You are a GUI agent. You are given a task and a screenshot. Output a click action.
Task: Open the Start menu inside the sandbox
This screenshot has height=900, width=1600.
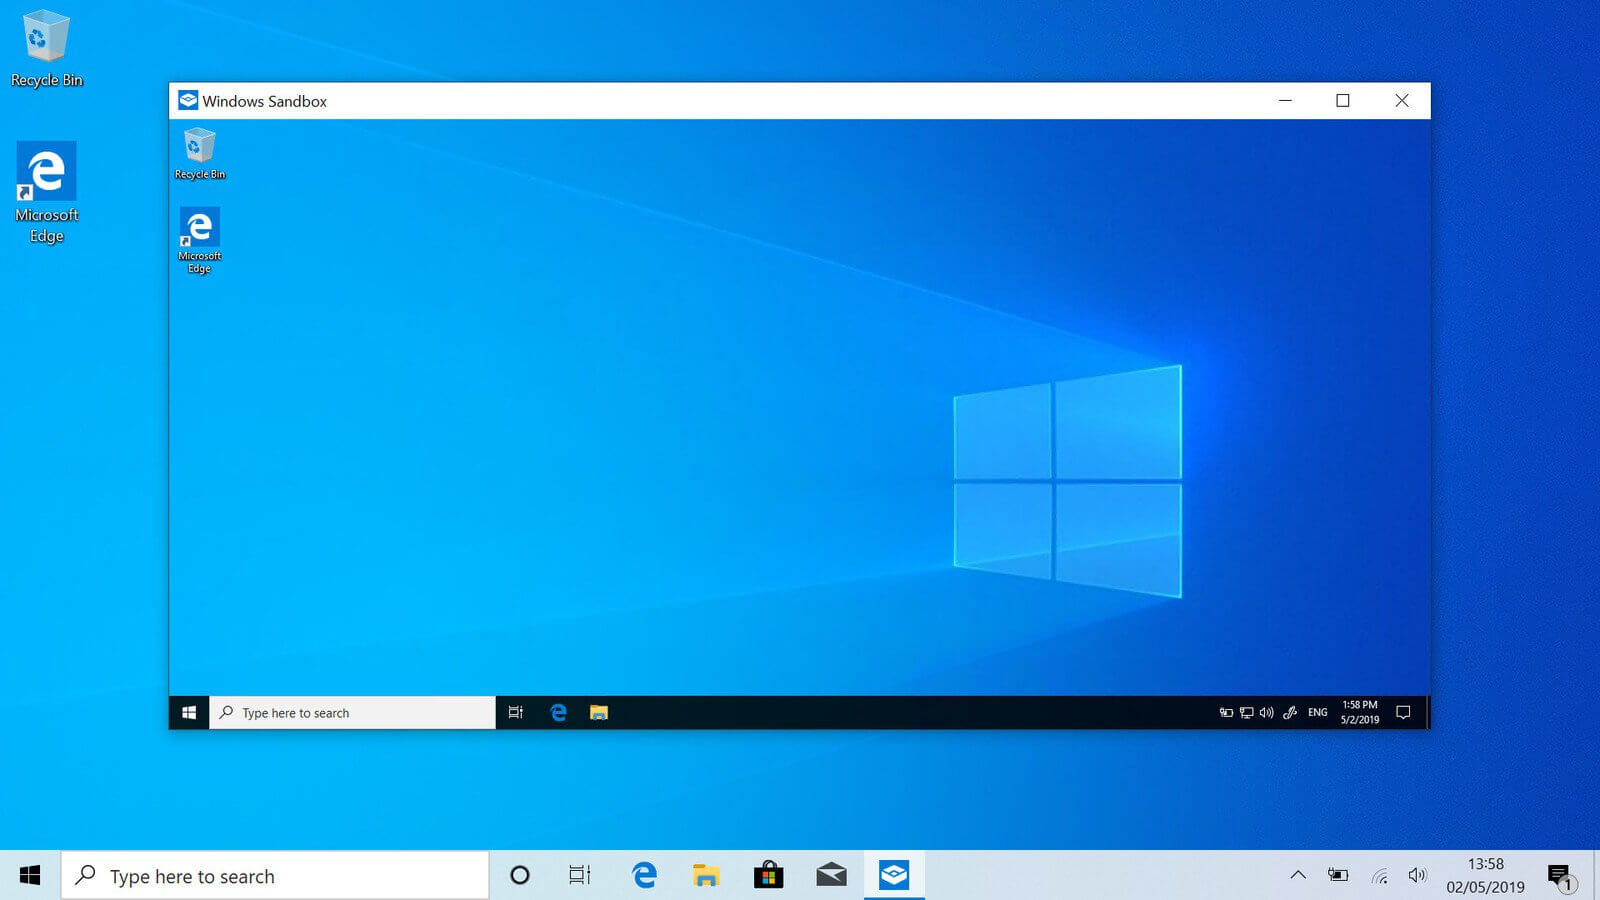[188, 712]
